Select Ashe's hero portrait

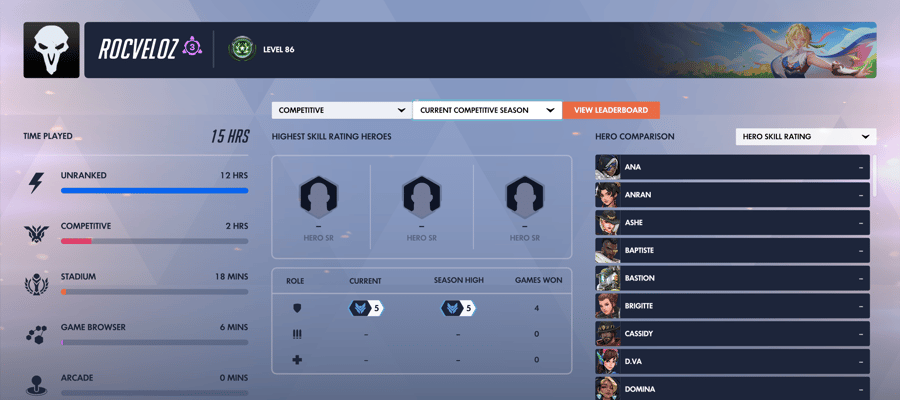pos(608,223)
